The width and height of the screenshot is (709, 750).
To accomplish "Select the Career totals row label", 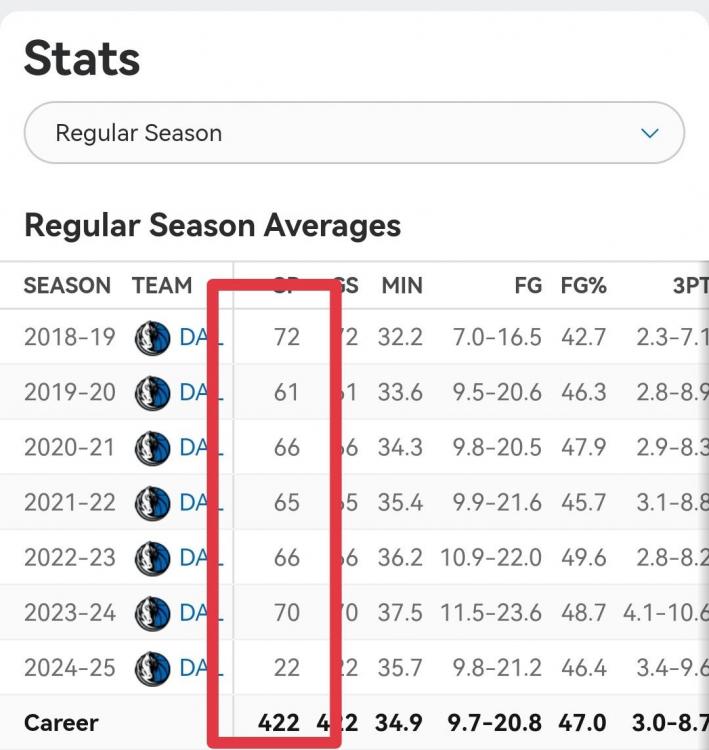I will (61, 722).
